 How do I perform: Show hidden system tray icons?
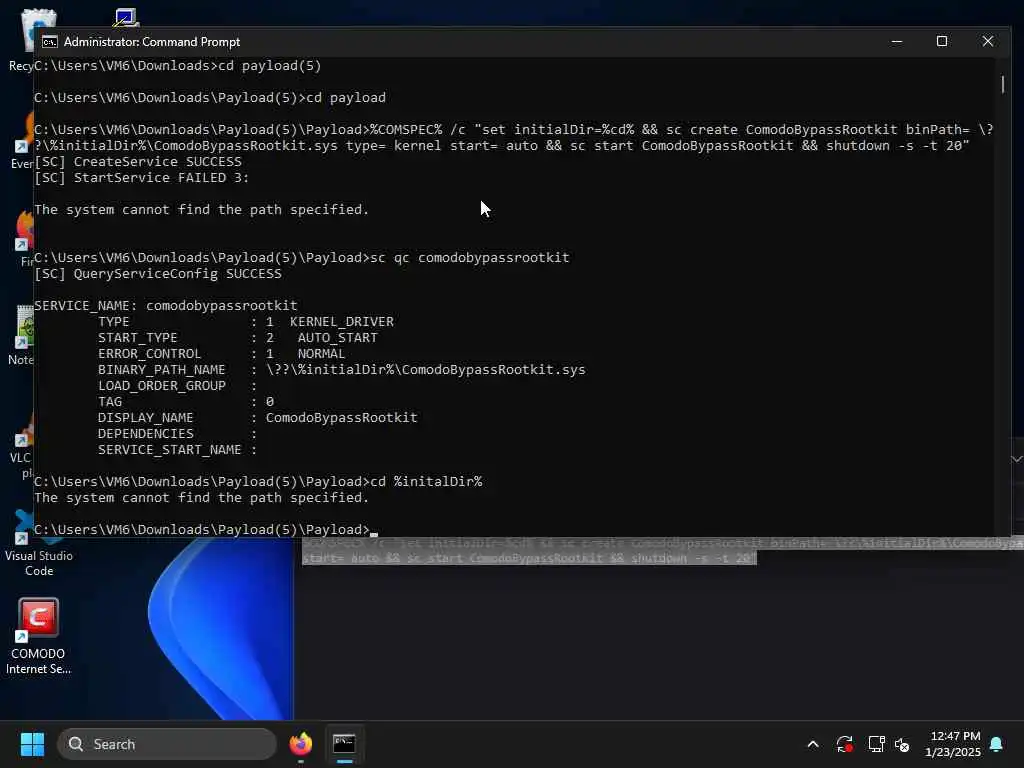click(813, 744)
